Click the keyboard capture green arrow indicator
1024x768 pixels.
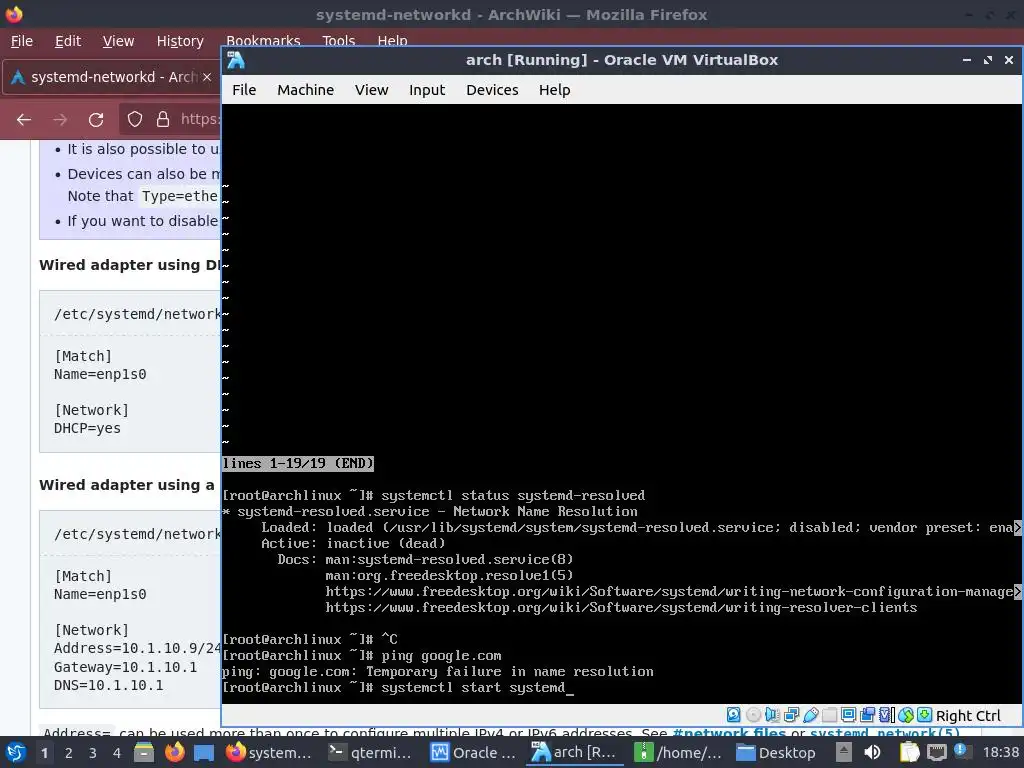(x=925, y=714)
